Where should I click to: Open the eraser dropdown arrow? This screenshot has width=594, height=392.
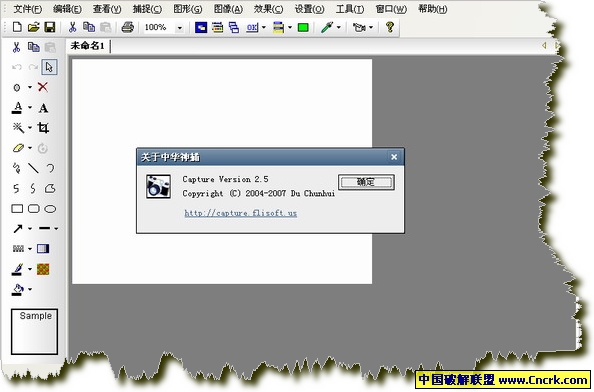click(x=30, y=148)
